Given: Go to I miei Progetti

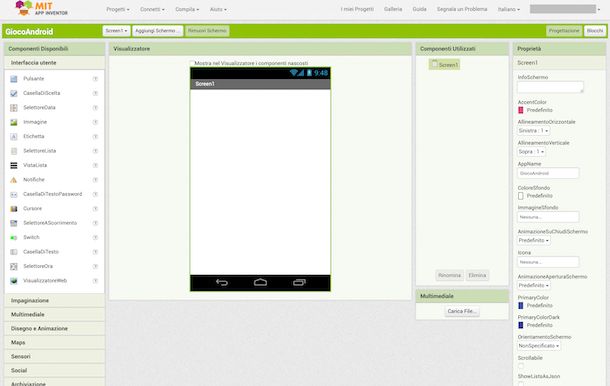Looking at the screenshot, I should (x=357, y=9).
